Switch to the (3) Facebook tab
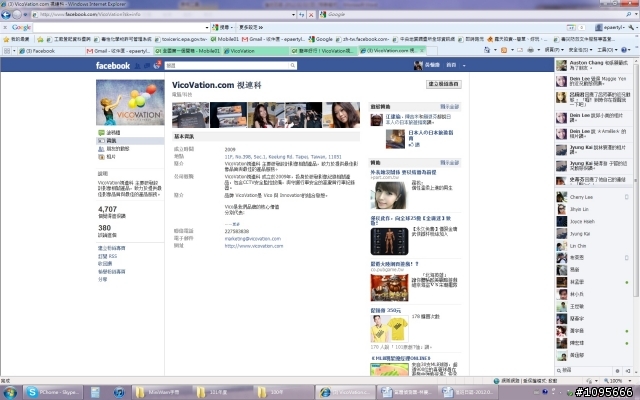The image size is (640, 400). click(51, 51)
